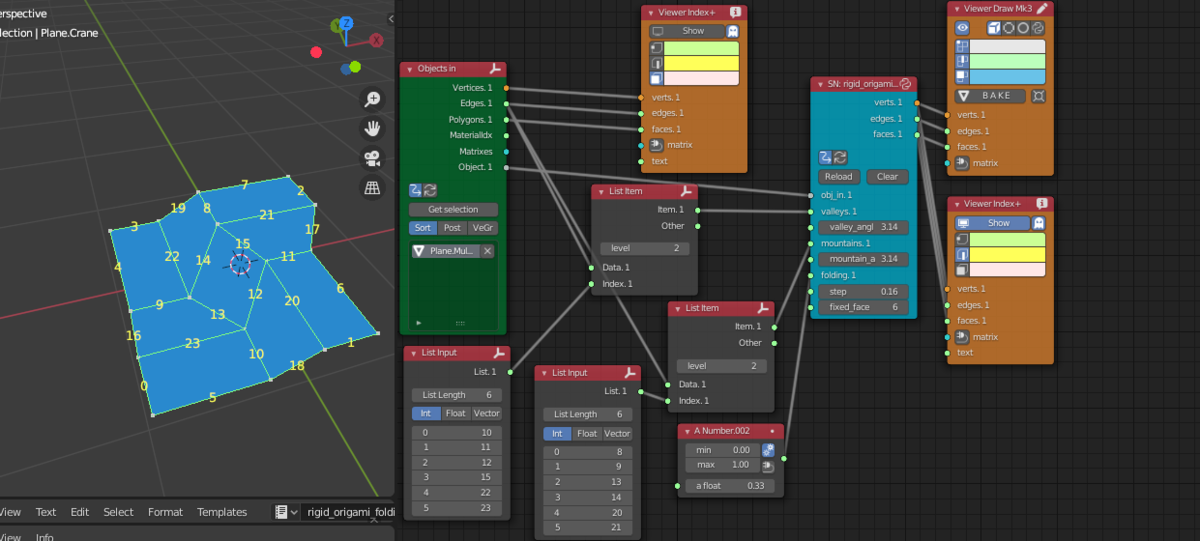The width and height of the screenshot is (1200, 541).
Task: Collapse the SN: rigid_origami node
Action: coord(820,84)
